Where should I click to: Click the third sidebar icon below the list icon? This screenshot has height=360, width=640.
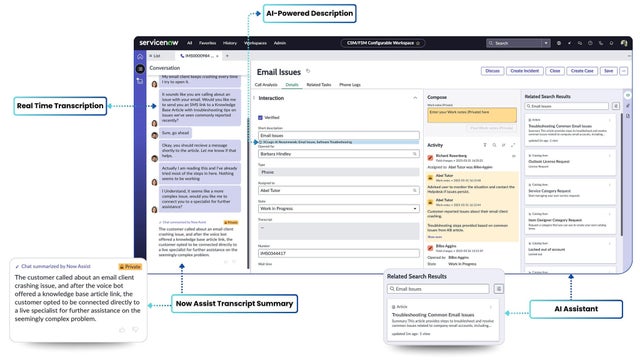coord(140,81)
